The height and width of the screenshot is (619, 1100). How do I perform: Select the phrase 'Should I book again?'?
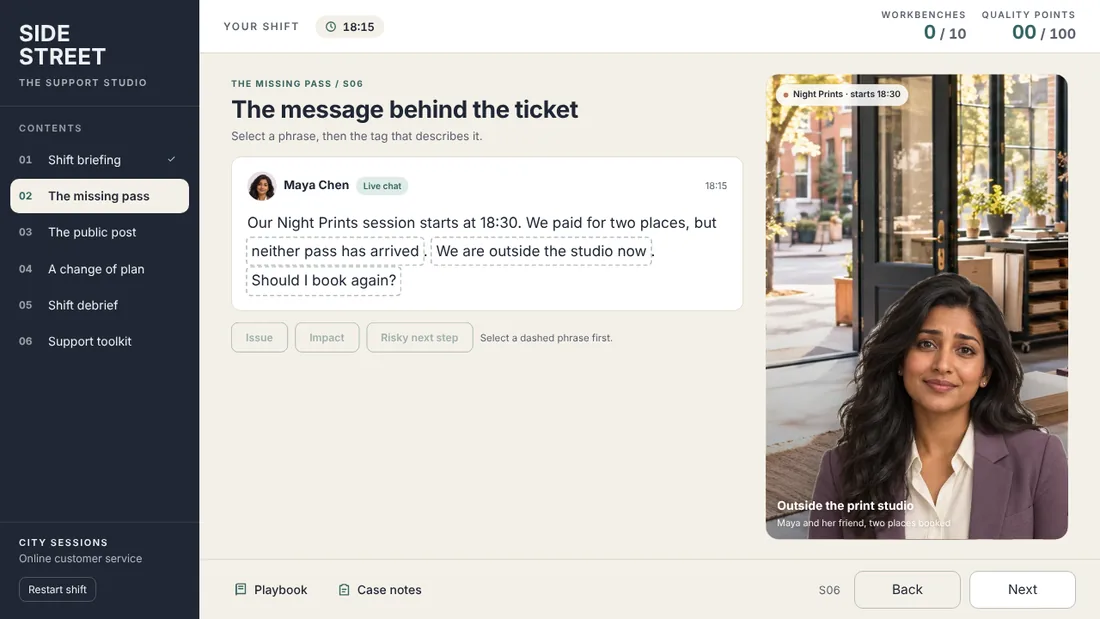pos(323,281)
